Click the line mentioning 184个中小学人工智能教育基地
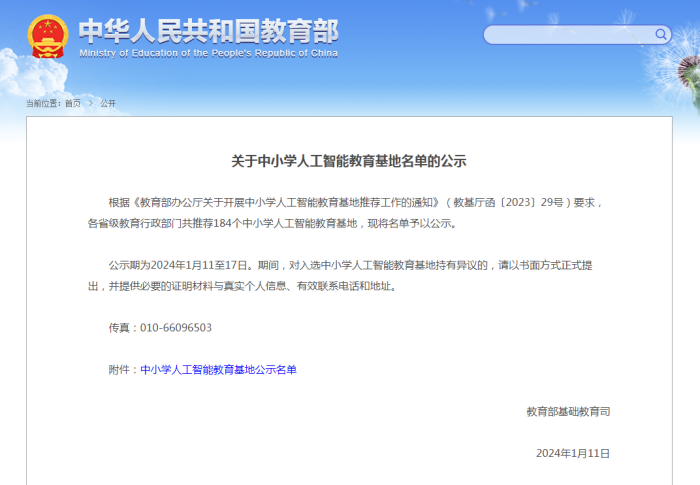This screenshot has height=485, width=700. click(x=272, y=223)
